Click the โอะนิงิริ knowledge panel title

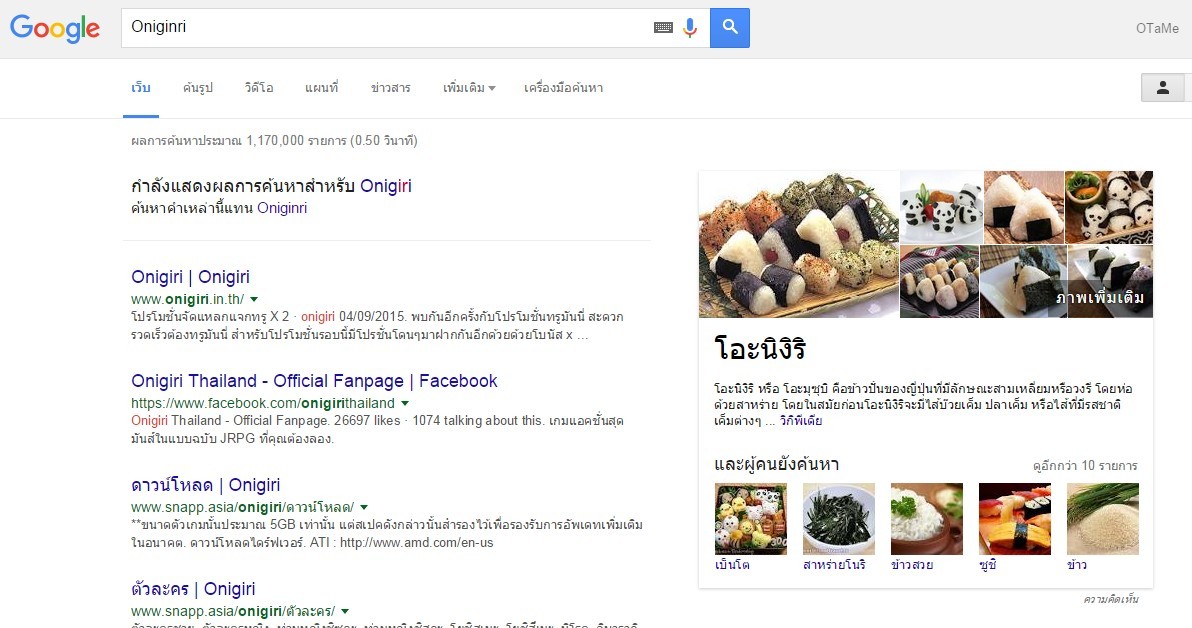click(760, 350)
